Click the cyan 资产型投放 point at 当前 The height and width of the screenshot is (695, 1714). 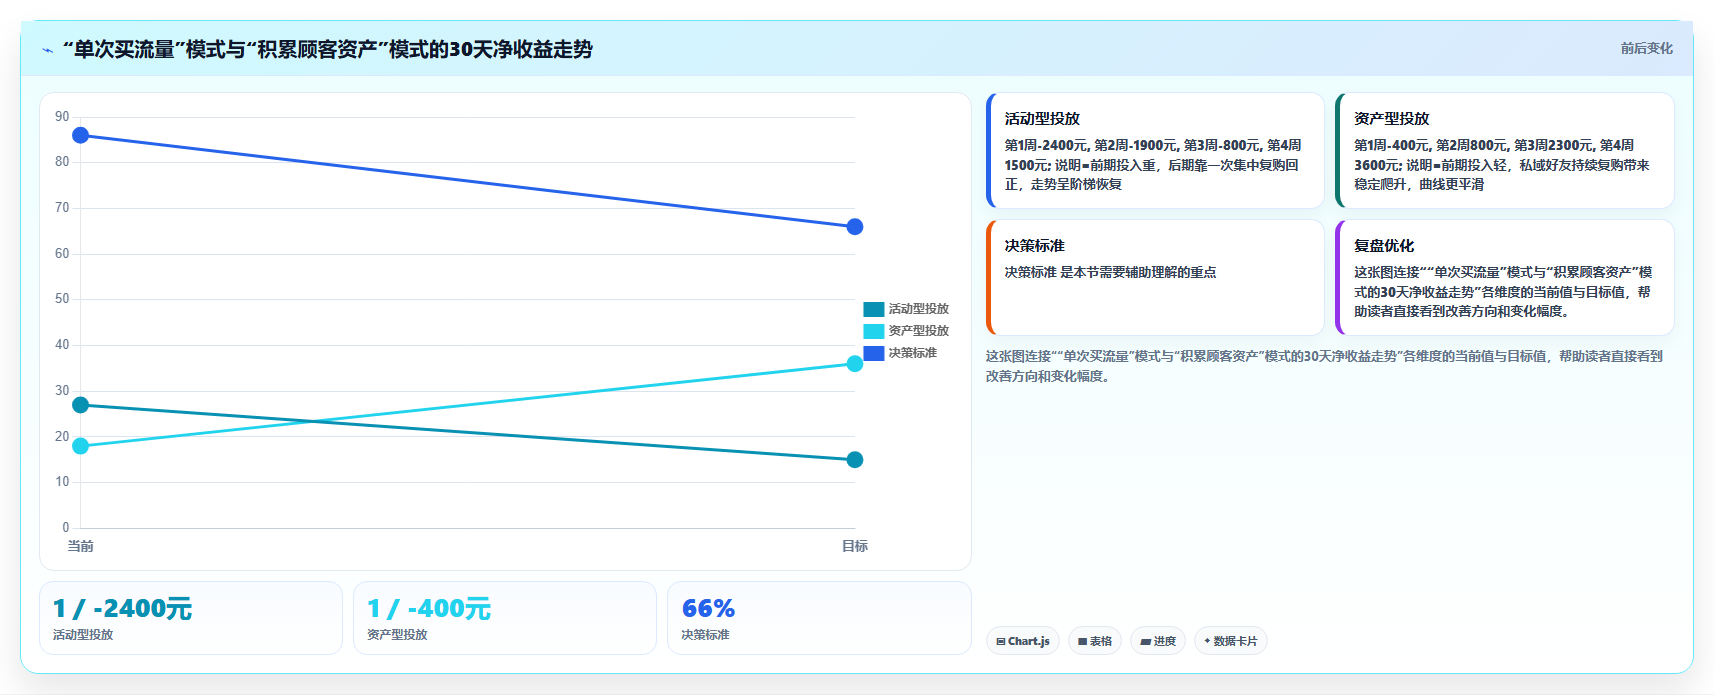tap(81, 446)
